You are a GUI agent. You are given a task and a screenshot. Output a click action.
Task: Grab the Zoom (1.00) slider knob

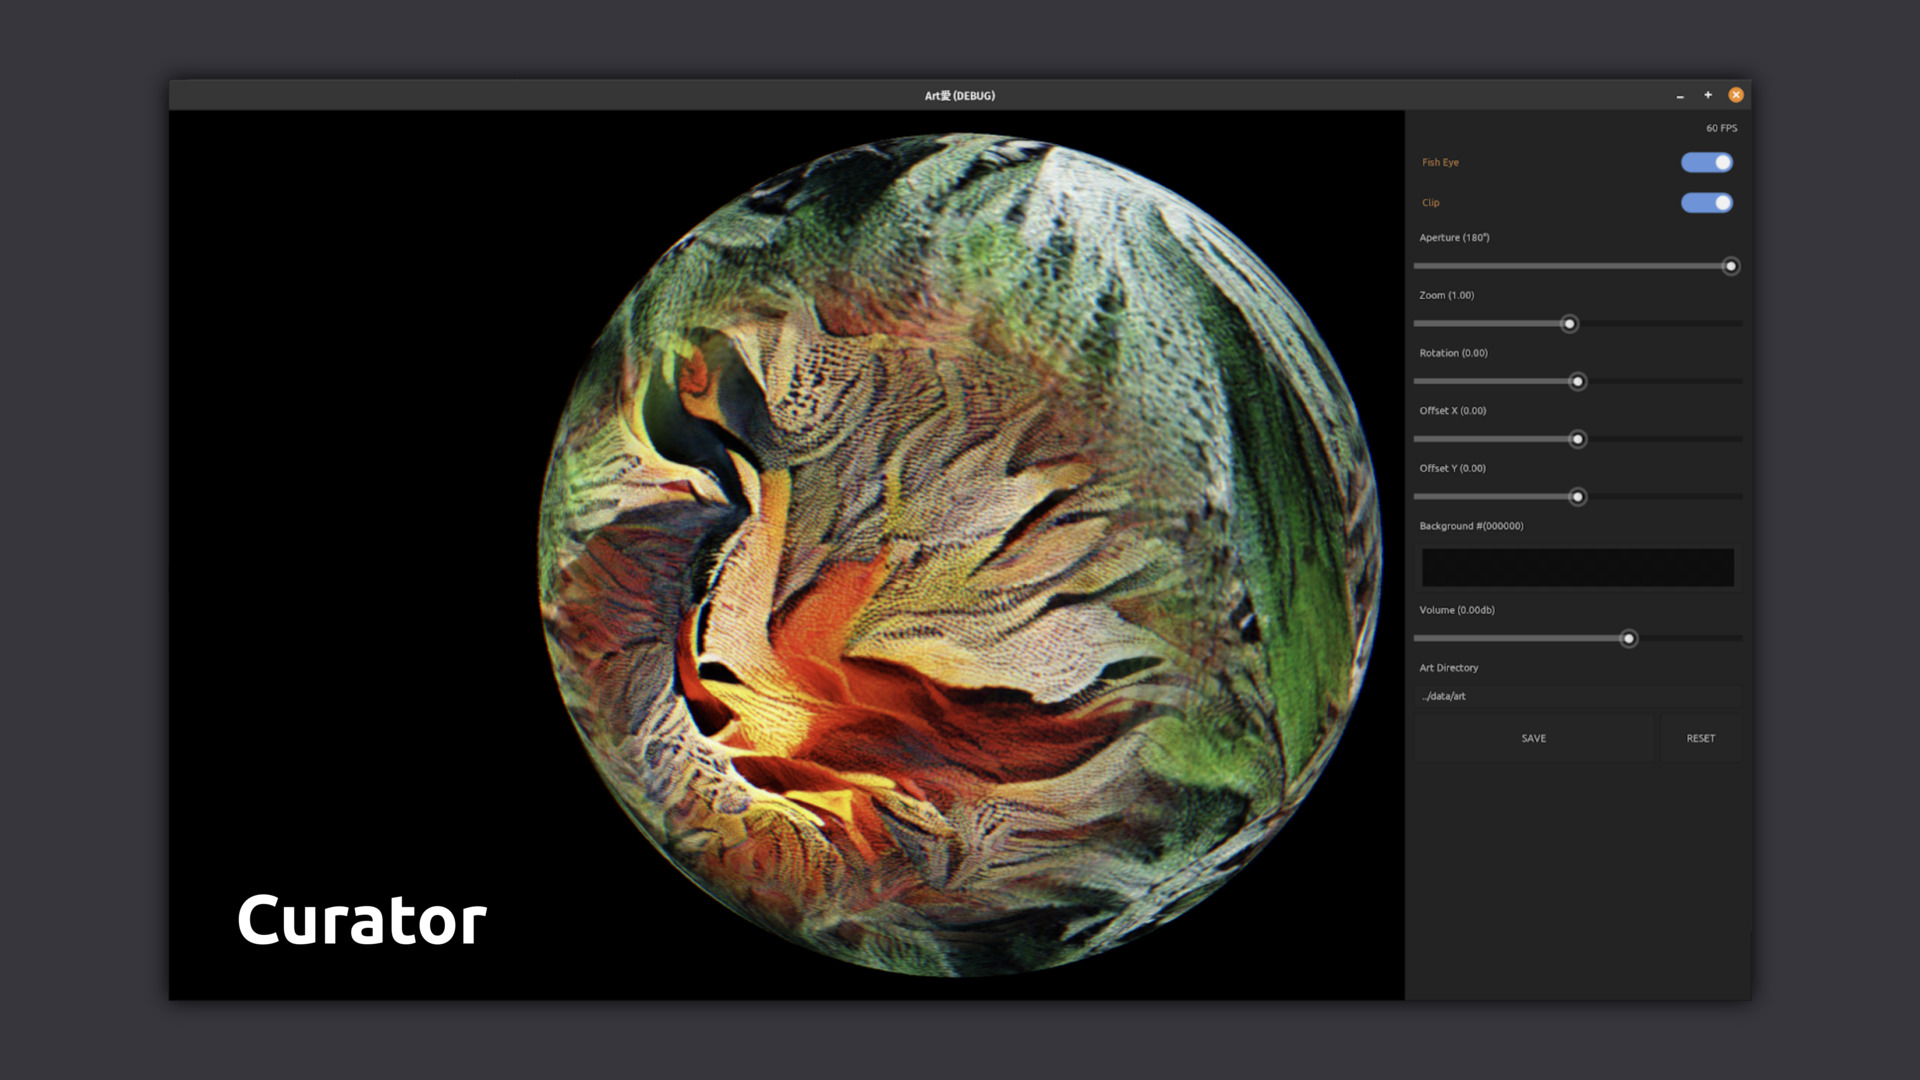pyautogui.click(x=1569, y=324)
